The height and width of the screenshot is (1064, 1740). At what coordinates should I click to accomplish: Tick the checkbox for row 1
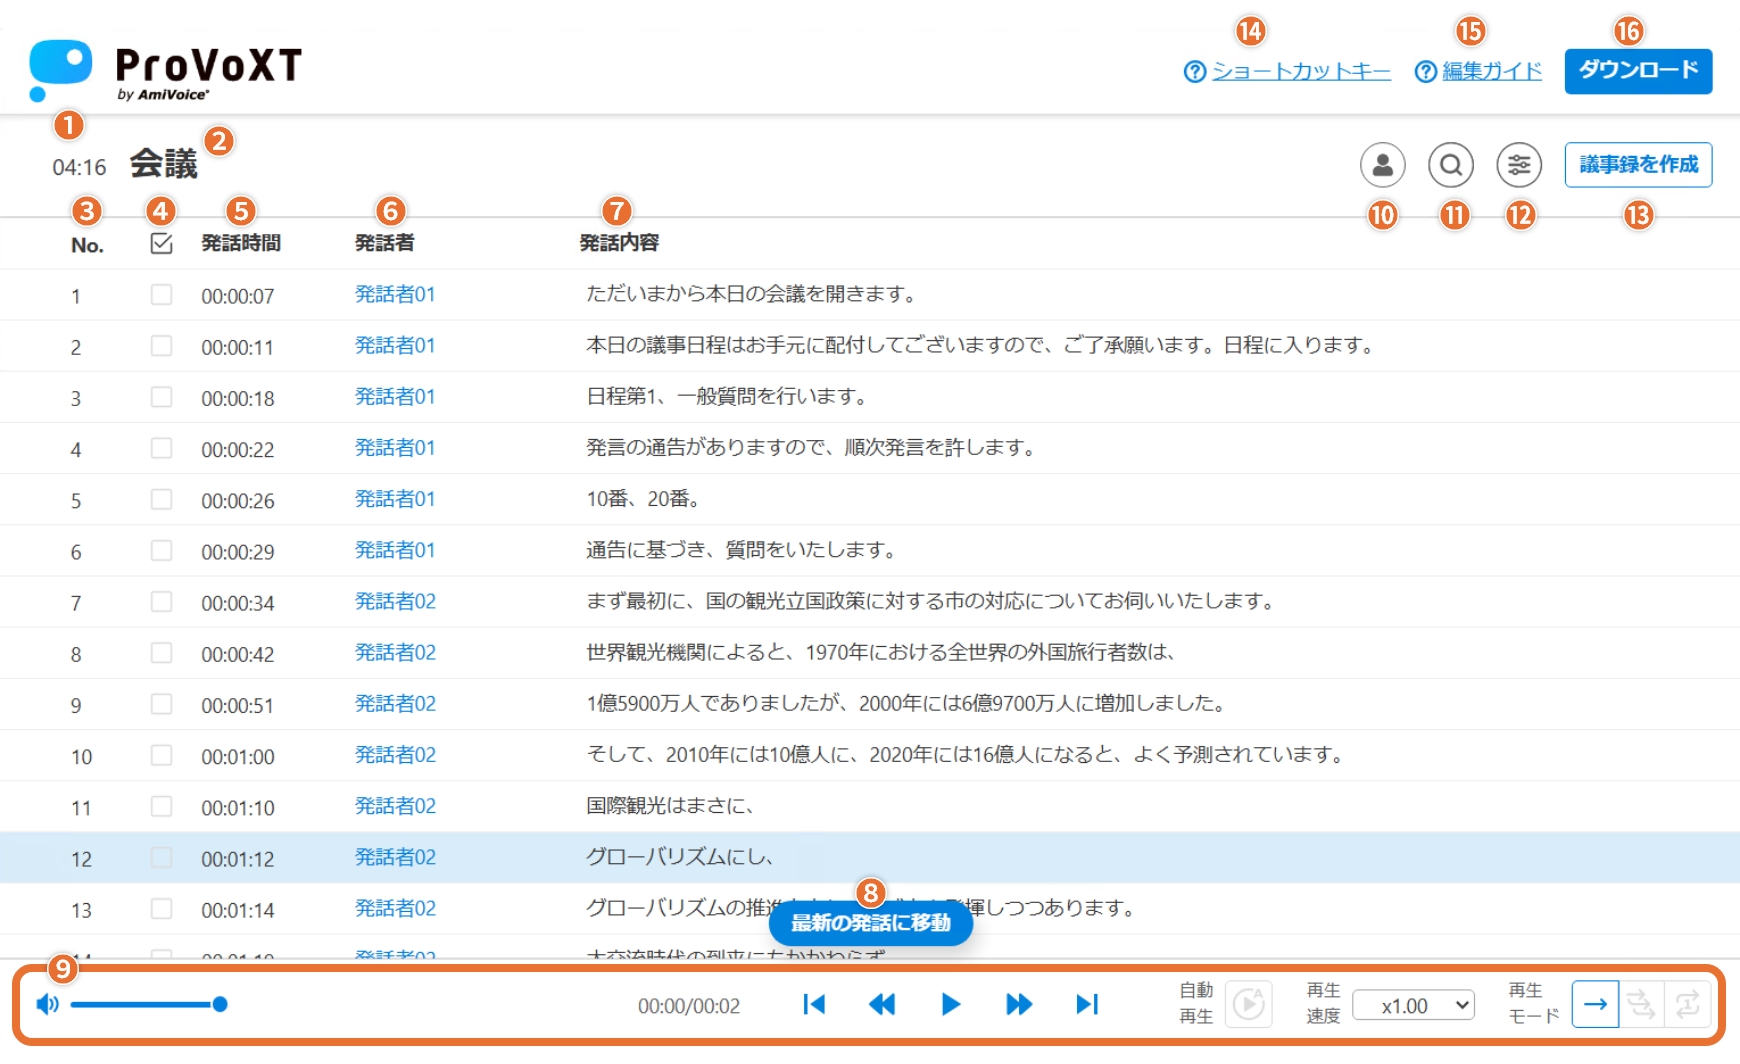click(161, 295)
